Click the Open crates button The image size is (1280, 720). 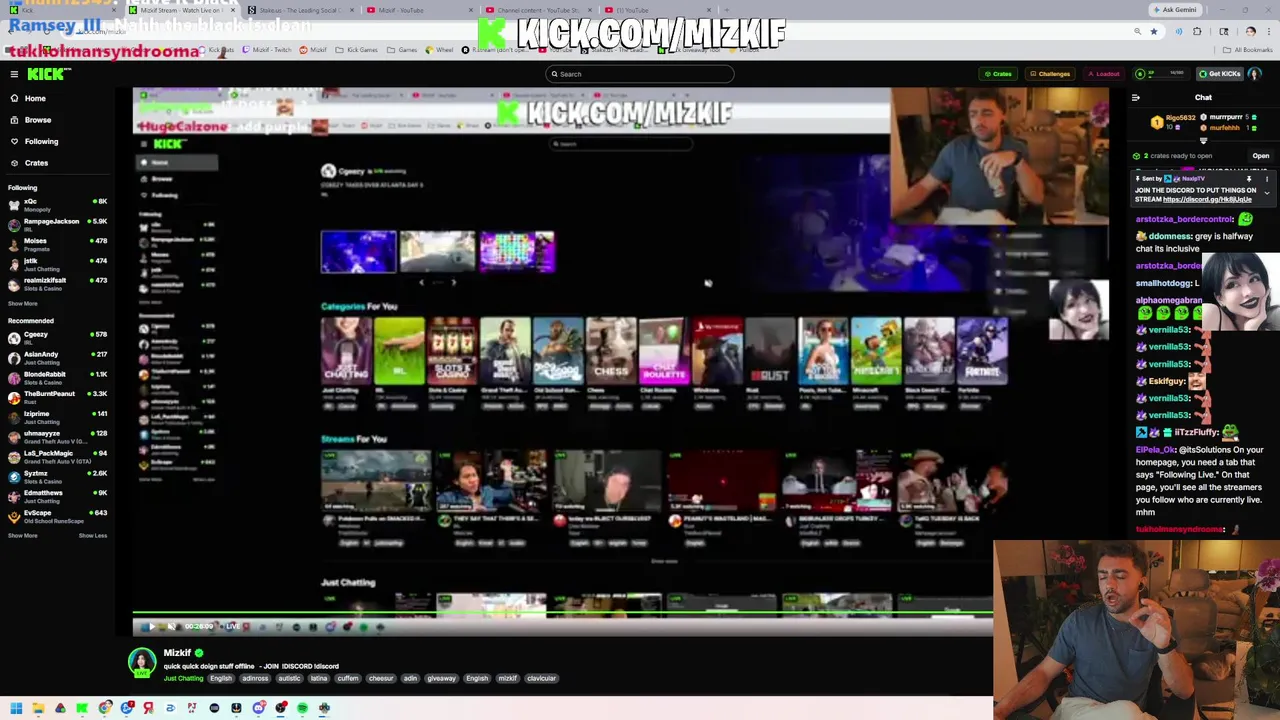(x=1260, y=156)
